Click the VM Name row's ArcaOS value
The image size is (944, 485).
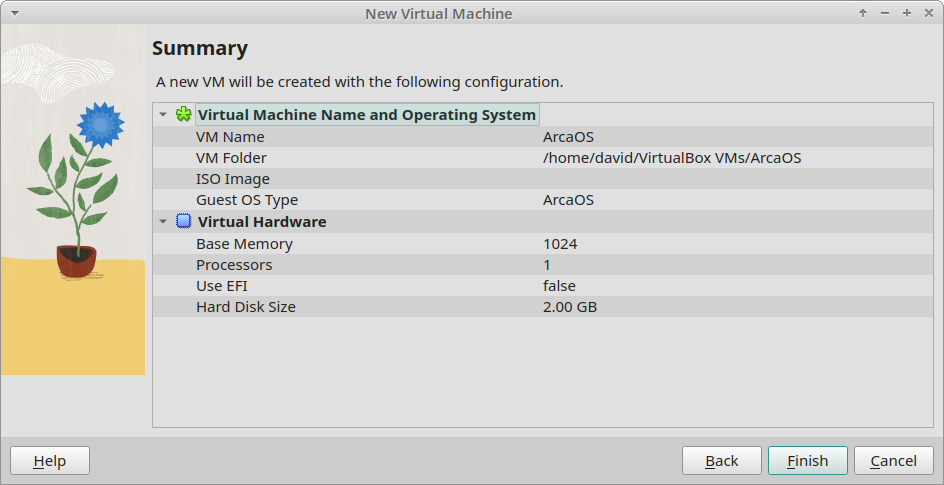pyautogui.click(x=568, y=137)
